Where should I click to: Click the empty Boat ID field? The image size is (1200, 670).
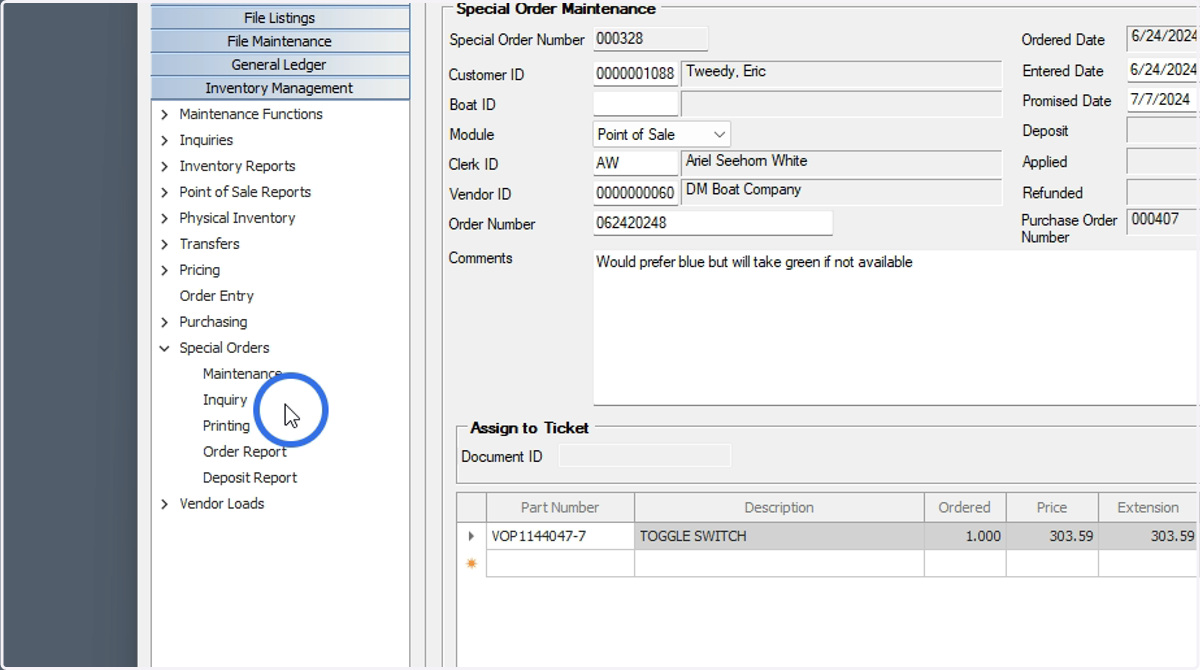coord(636,104)
